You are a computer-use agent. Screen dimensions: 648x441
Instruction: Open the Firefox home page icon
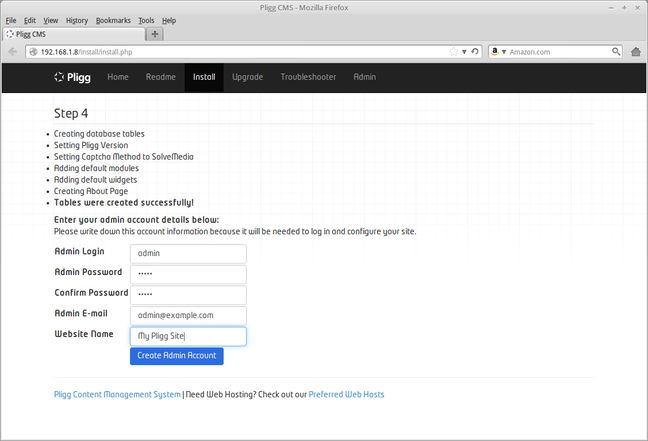(636, 52)
